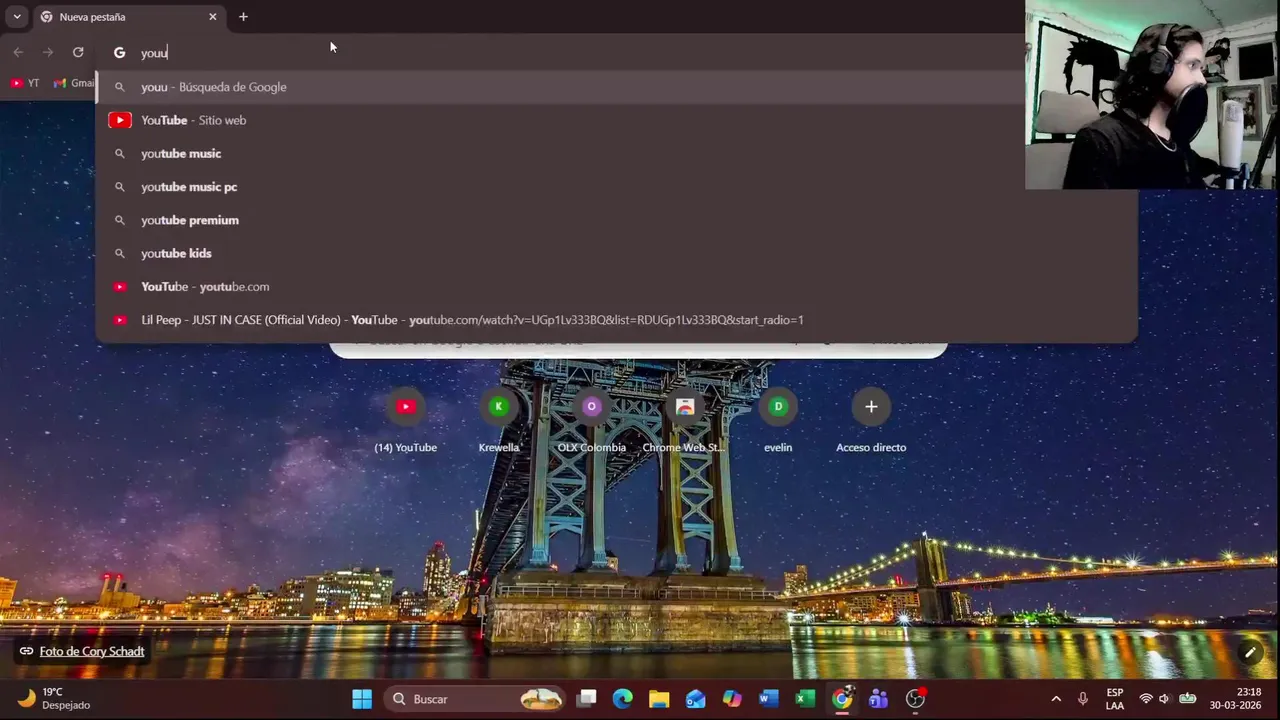Open the weather widget showing 19°C Despejado
This screenshot has height=720, width=1280.
(x=55, y=699)
